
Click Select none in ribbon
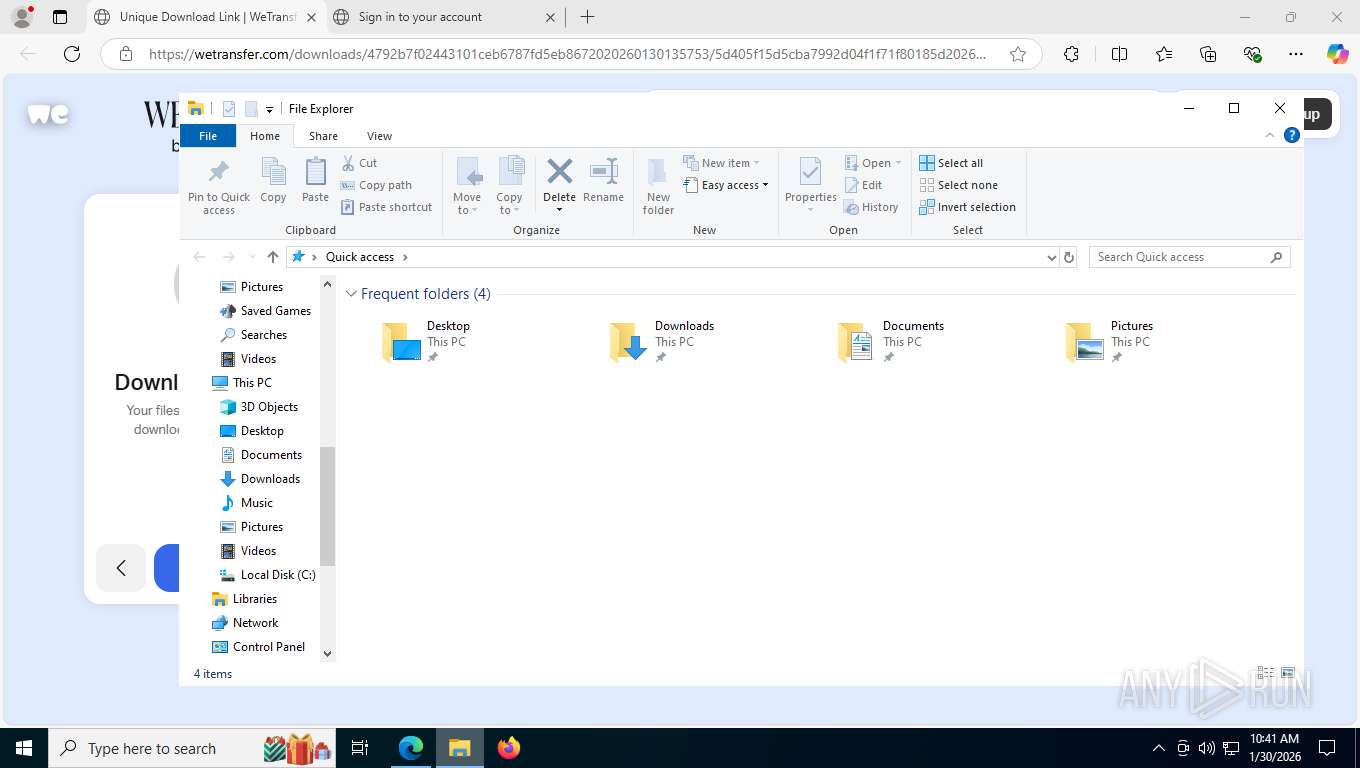tap(958, 185)
